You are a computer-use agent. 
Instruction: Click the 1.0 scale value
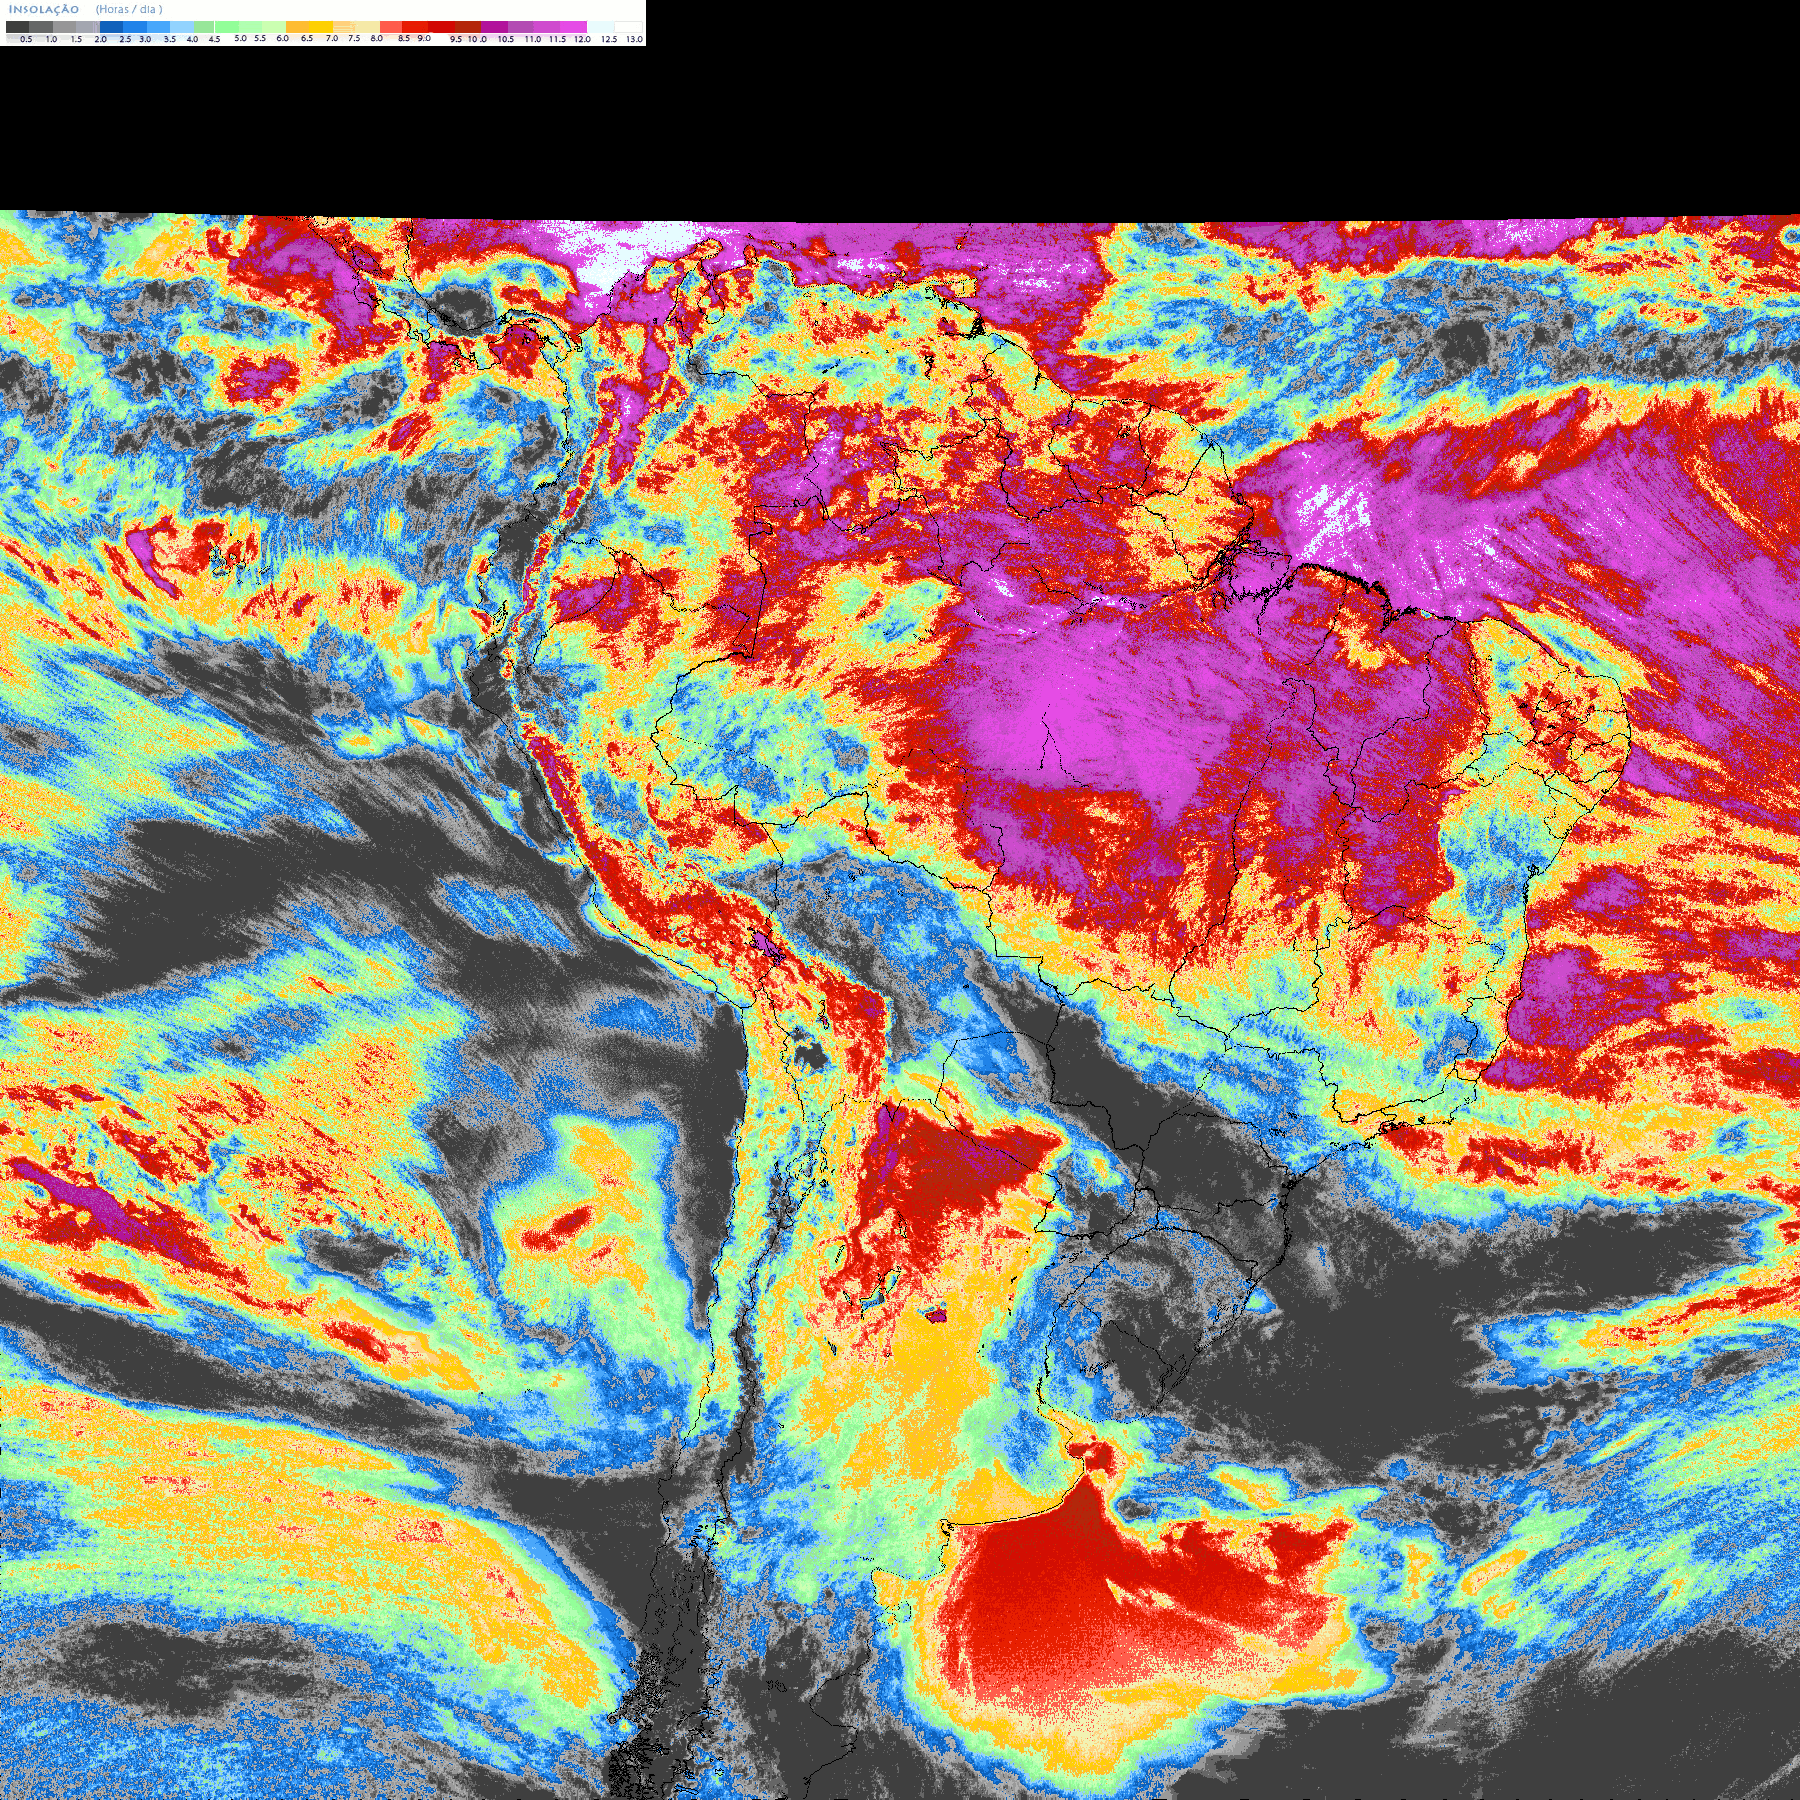51,39
